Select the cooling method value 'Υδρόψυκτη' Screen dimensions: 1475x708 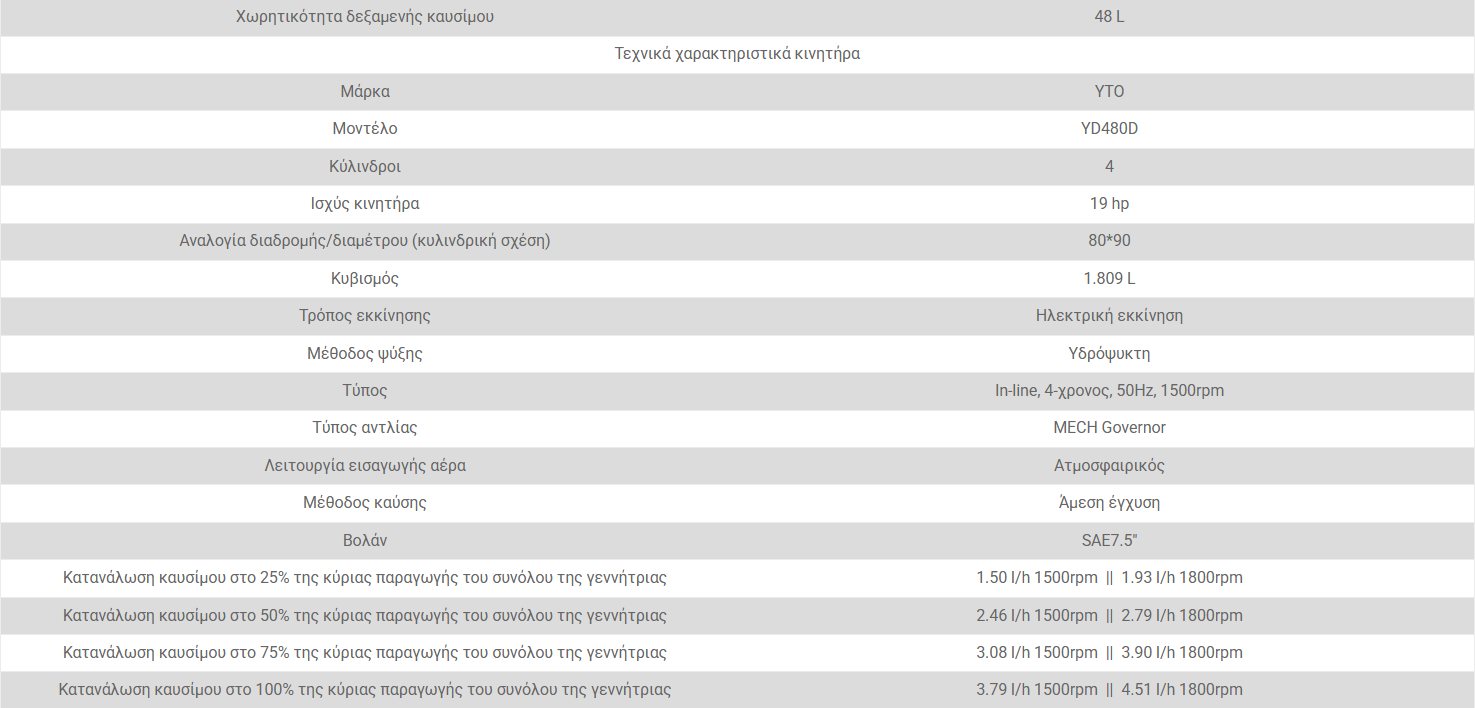pos(1109,353)
